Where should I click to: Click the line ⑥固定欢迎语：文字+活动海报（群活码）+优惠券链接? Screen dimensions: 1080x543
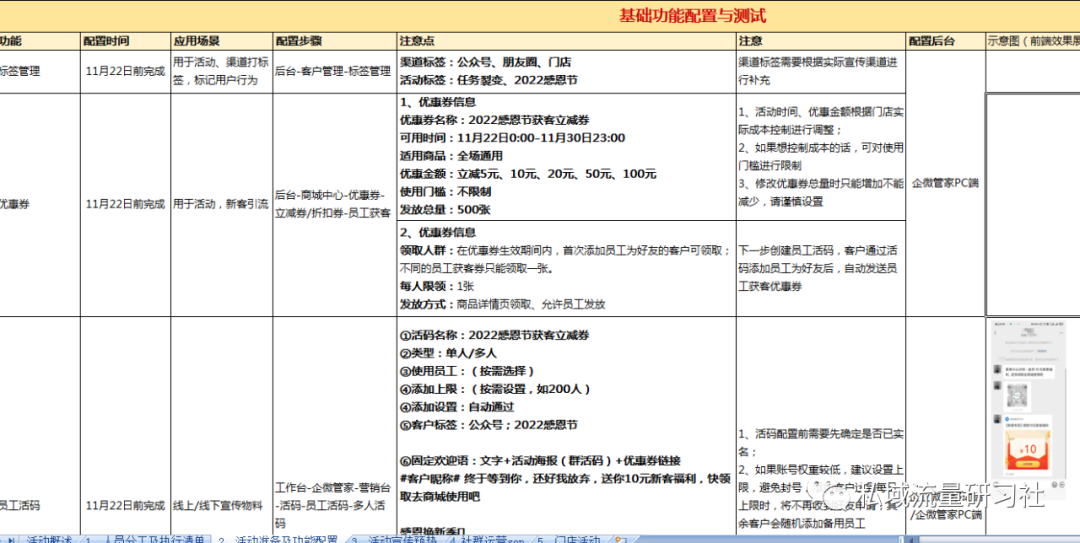click(541, 460)
